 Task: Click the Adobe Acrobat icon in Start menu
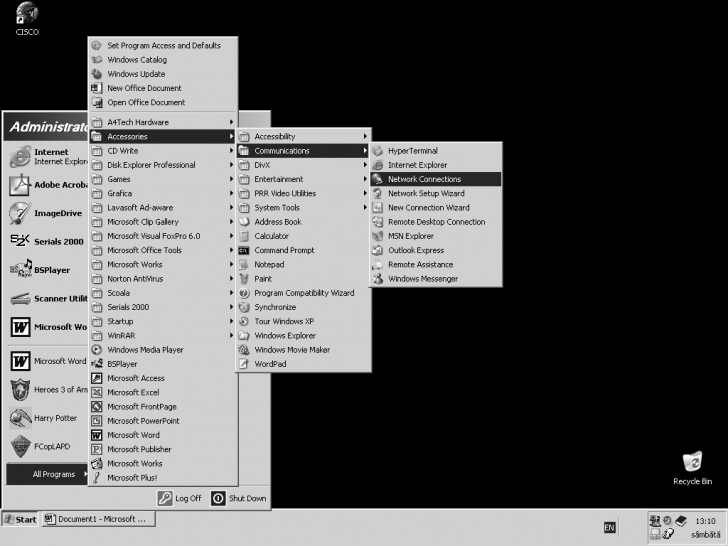point(21,184)
